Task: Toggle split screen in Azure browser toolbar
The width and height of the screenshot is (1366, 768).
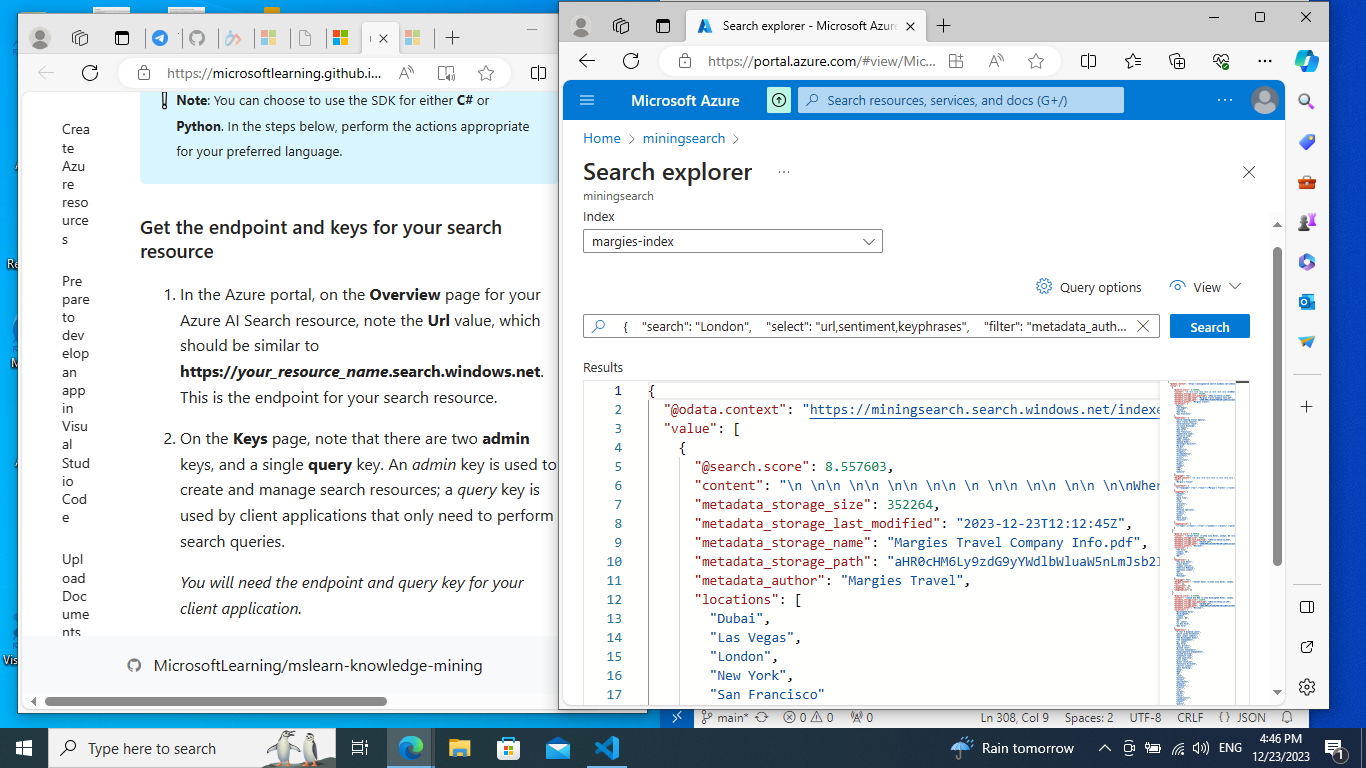Action: click(x=1089, y=61)
